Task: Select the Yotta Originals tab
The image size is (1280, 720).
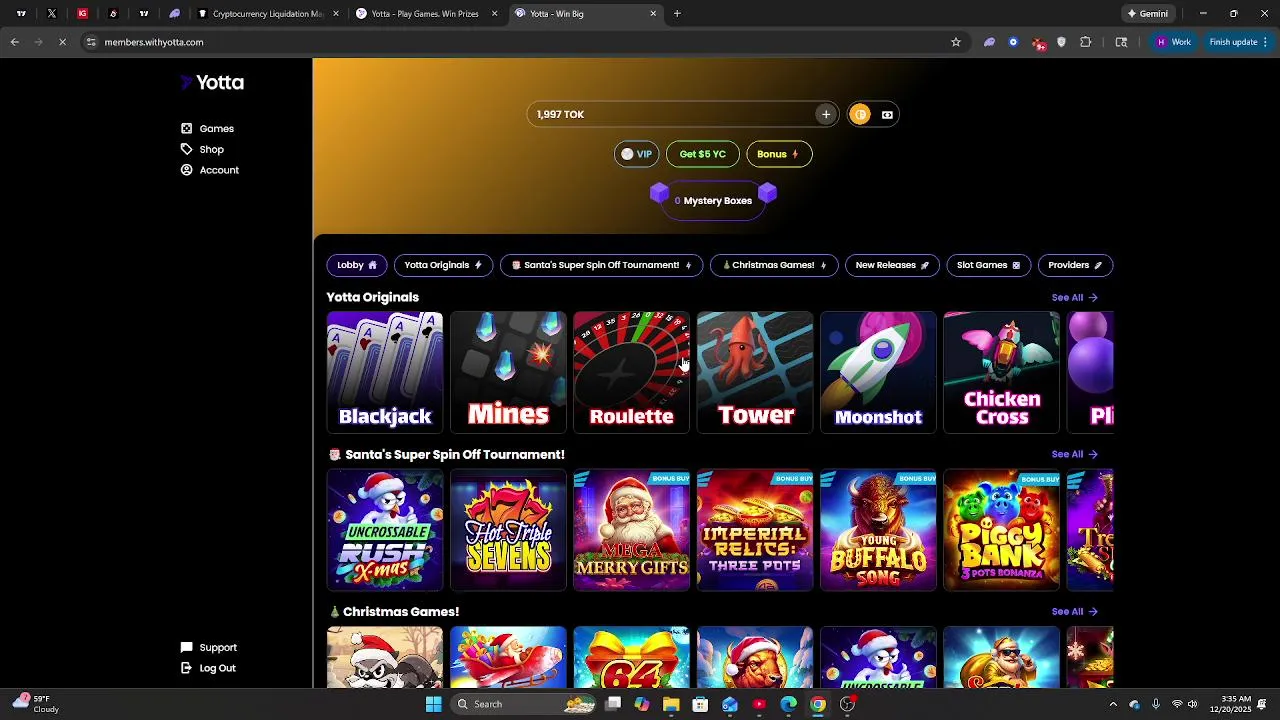Action: click(x=443, y=265)
